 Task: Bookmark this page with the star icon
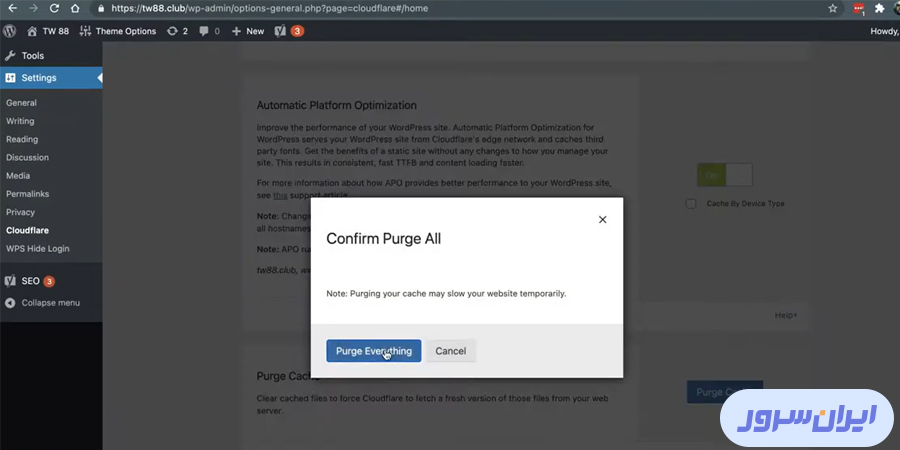832,9
